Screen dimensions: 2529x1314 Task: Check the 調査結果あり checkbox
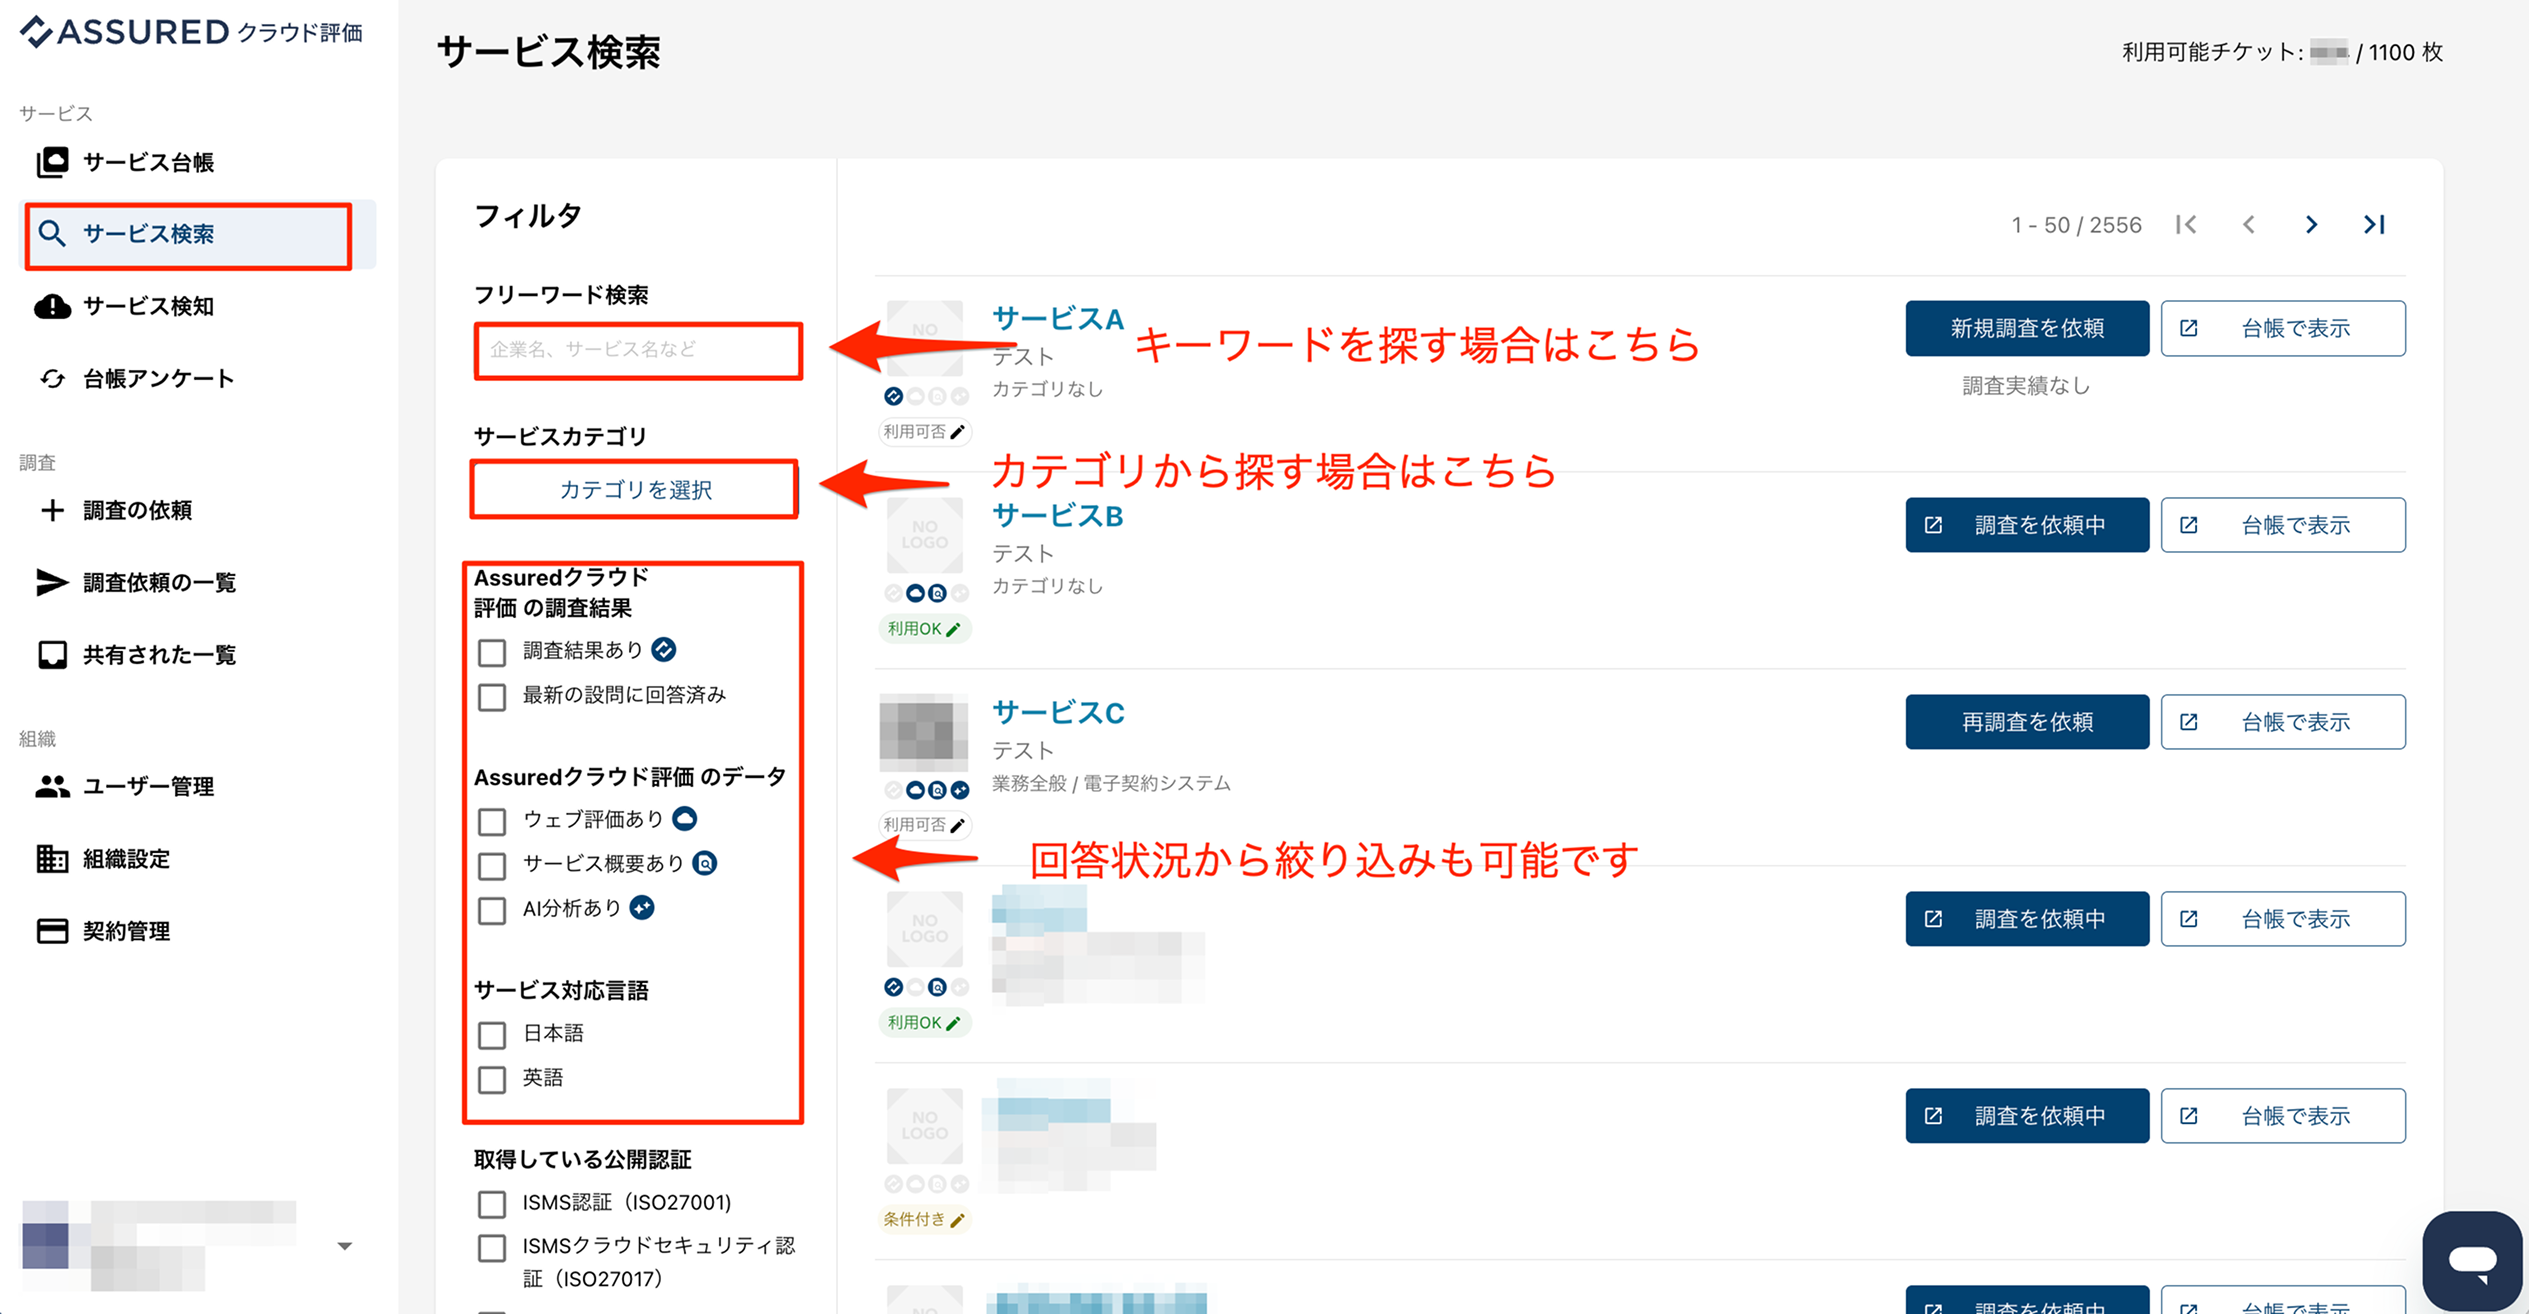tap(492, 652)
